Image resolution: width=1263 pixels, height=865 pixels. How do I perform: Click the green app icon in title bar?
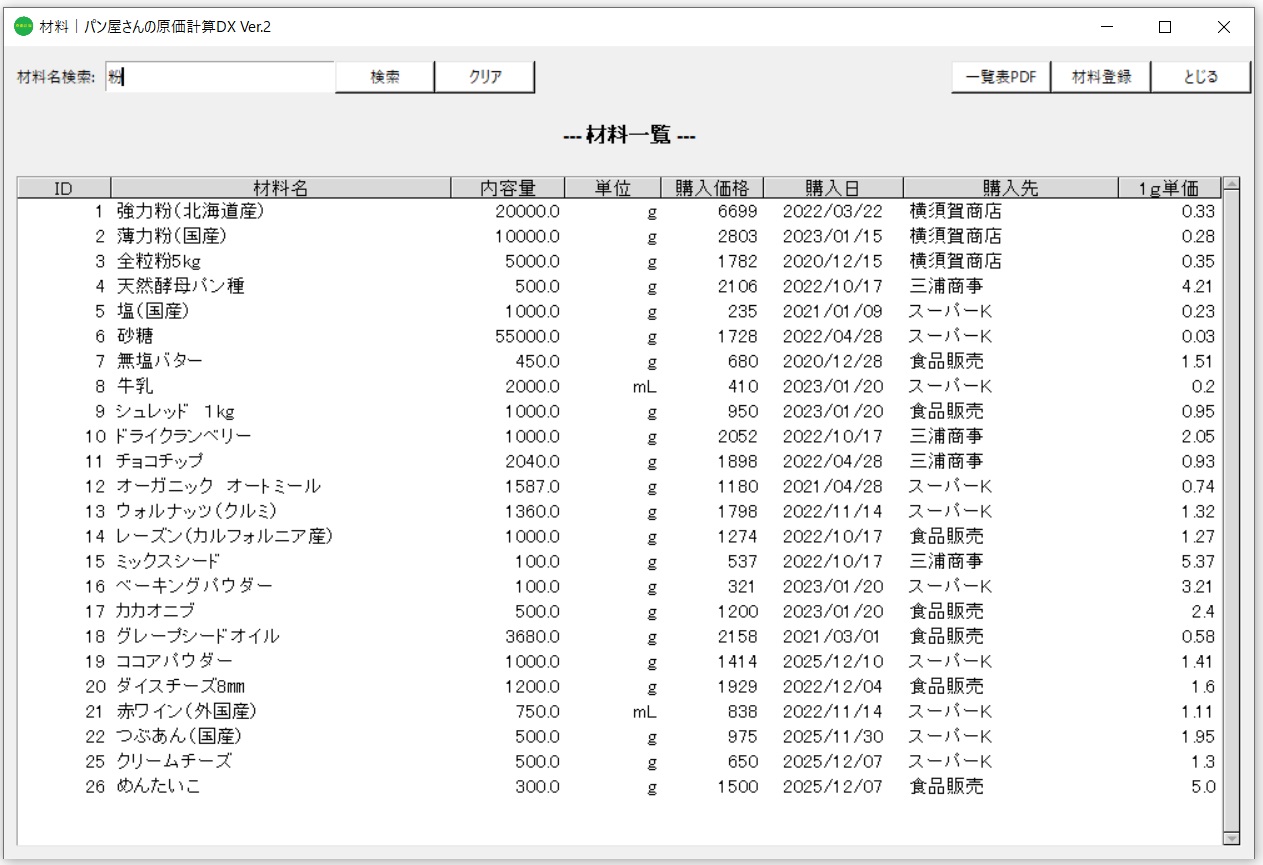coord(23,27)
